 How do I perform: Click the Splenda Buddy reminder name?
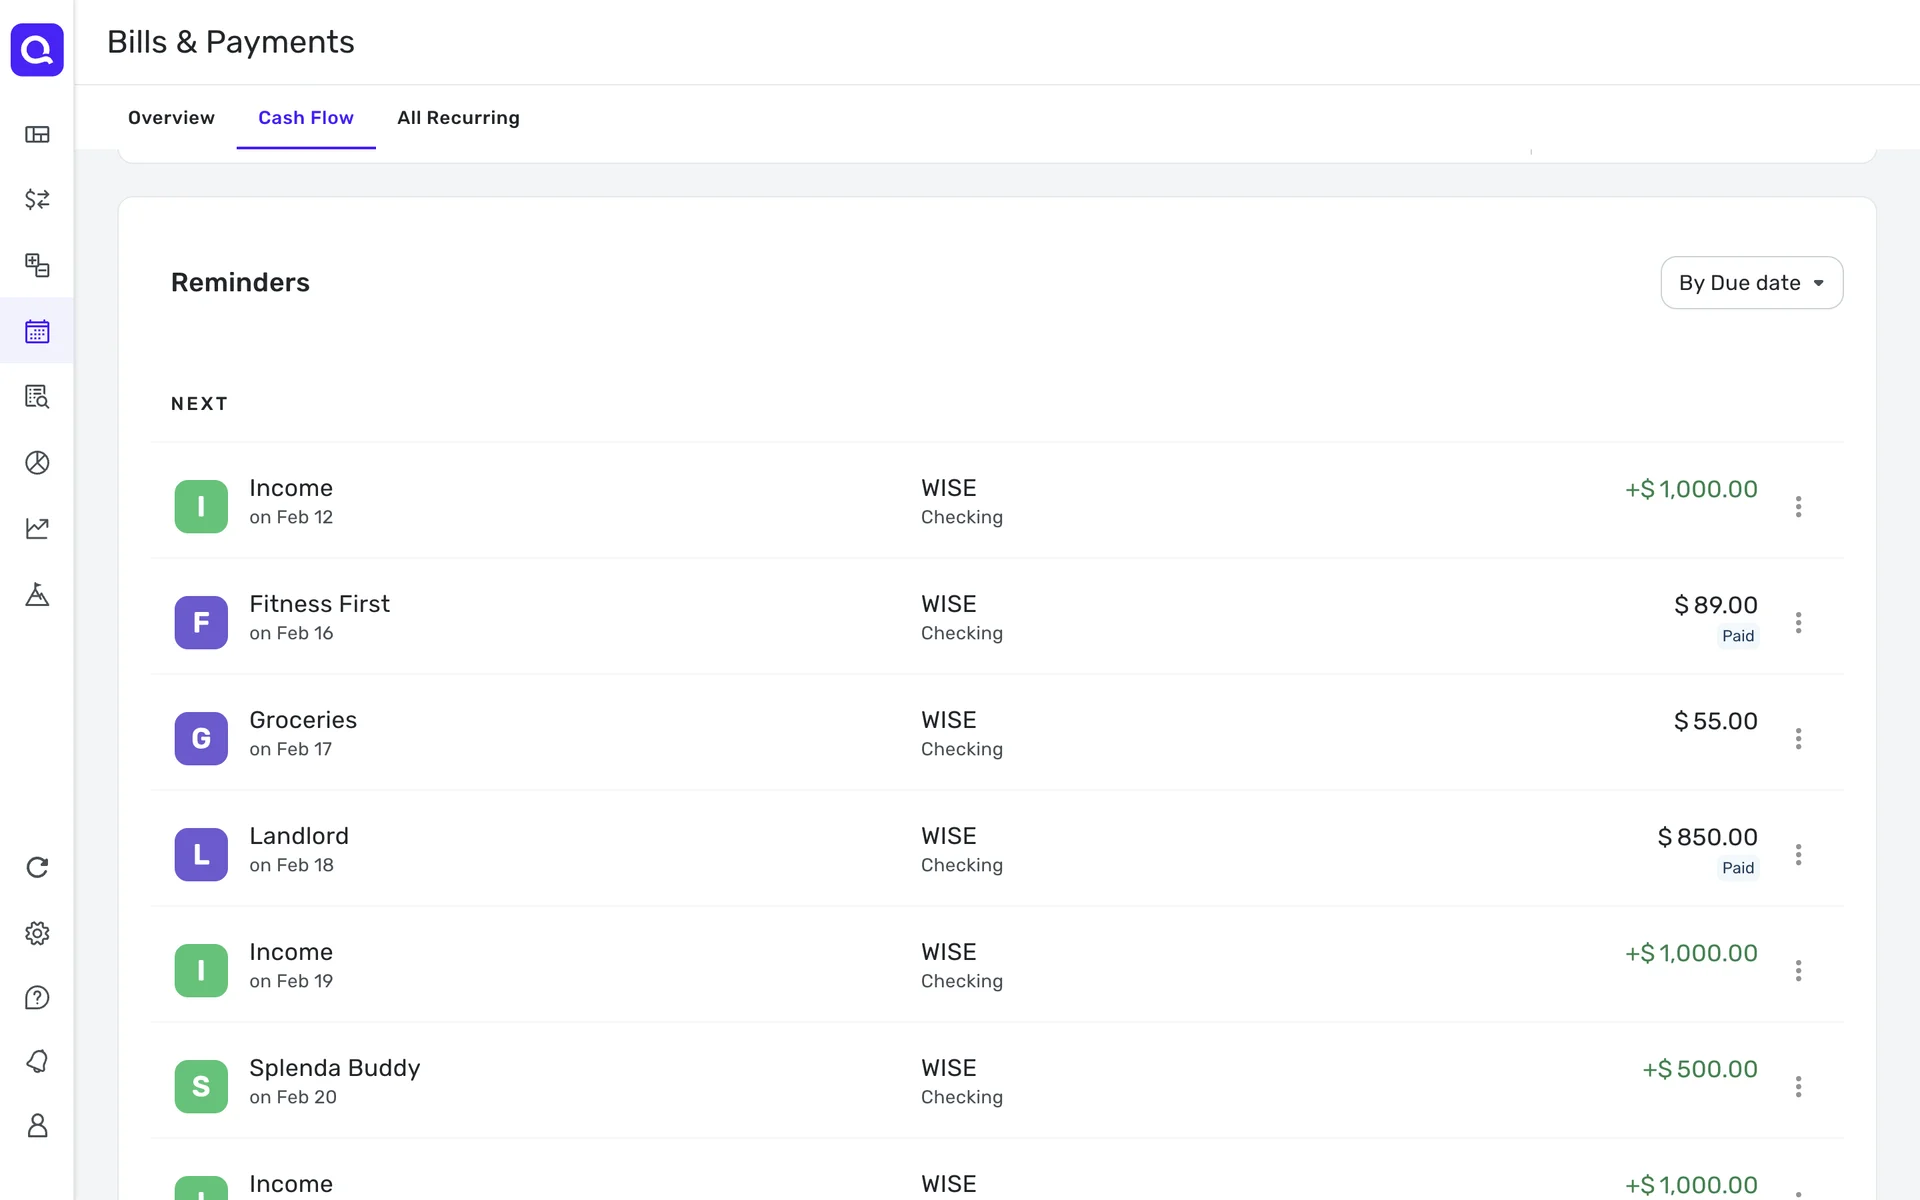(334, 1068)
